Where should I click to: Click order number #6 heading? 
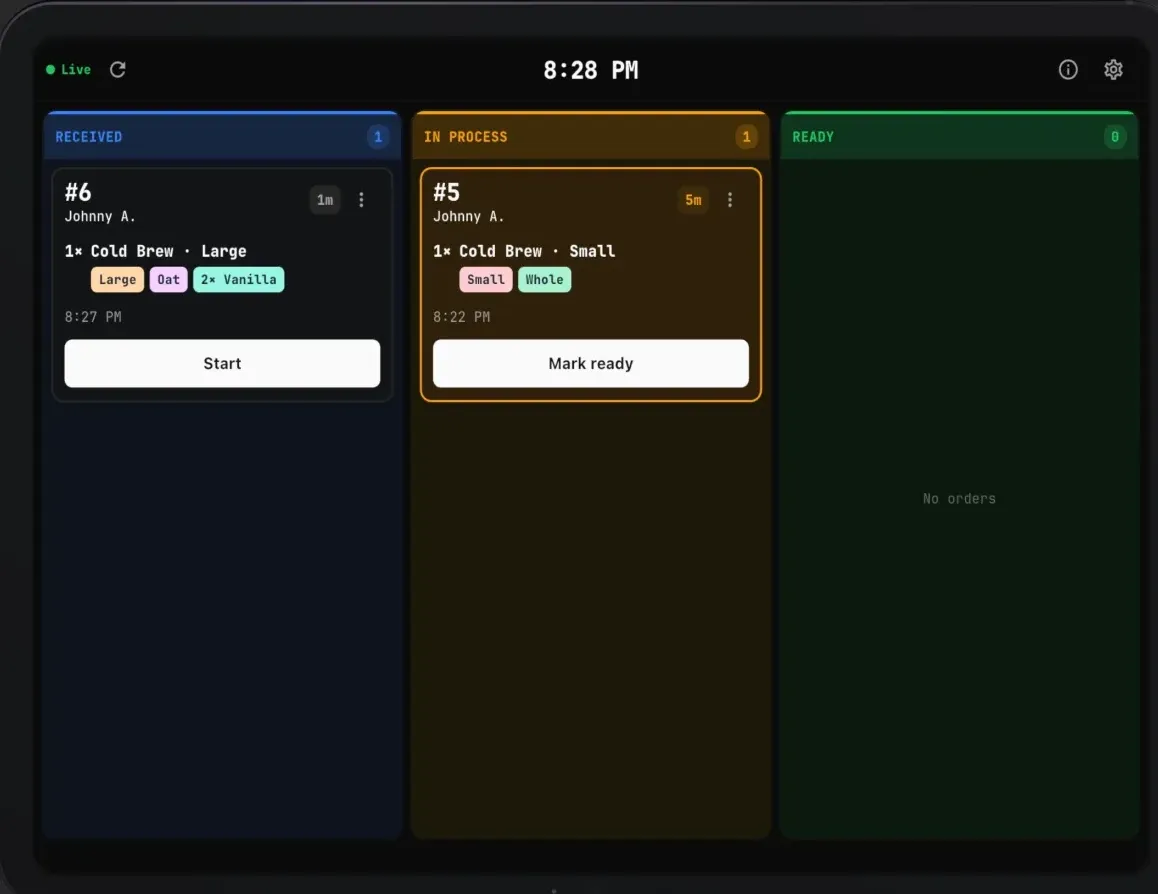78,193
